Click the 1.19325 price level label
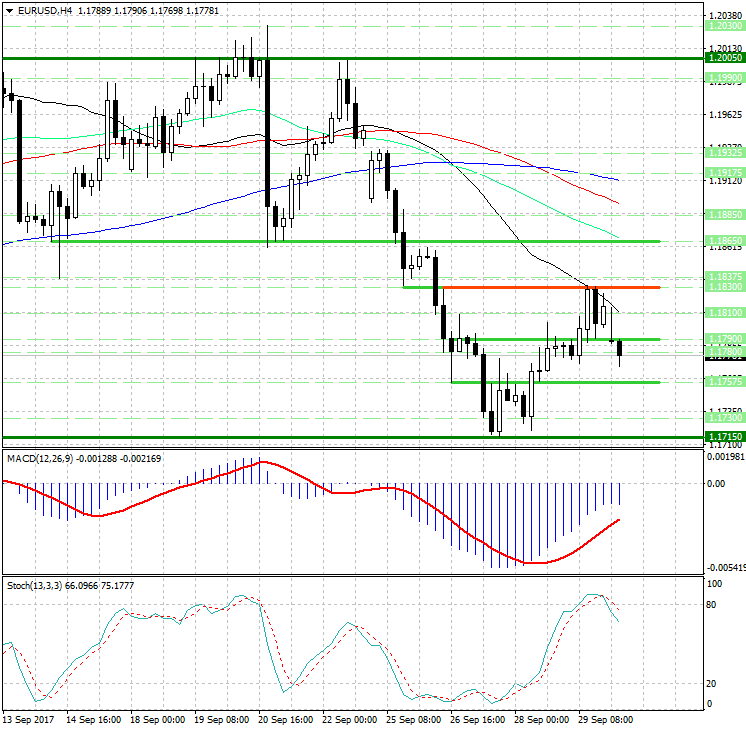Viewport: 746px width, 731px height. [x=725, y=153]
